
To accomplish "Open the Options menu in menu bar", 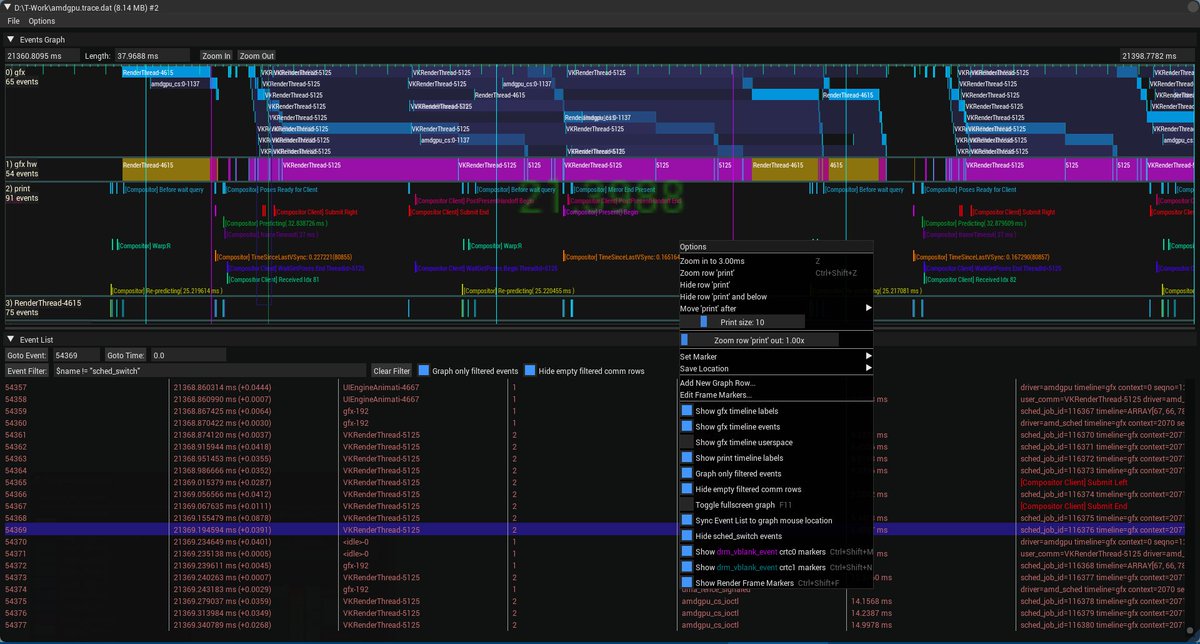I will (42, 21).
